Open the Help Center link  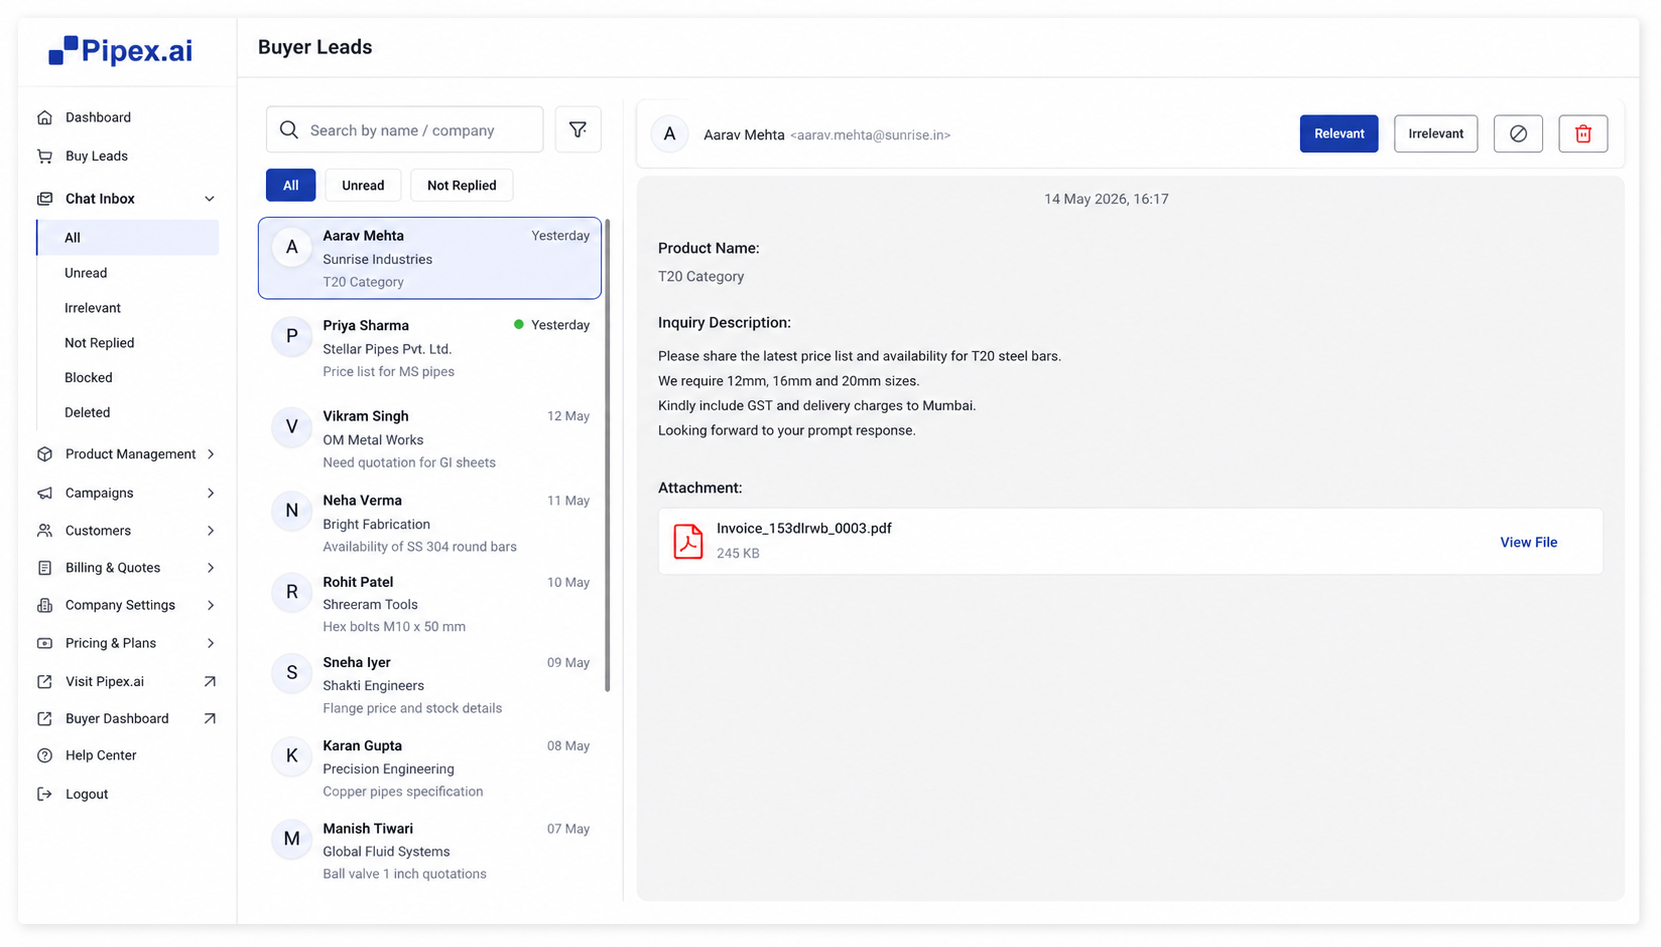[x=101, y=756]
